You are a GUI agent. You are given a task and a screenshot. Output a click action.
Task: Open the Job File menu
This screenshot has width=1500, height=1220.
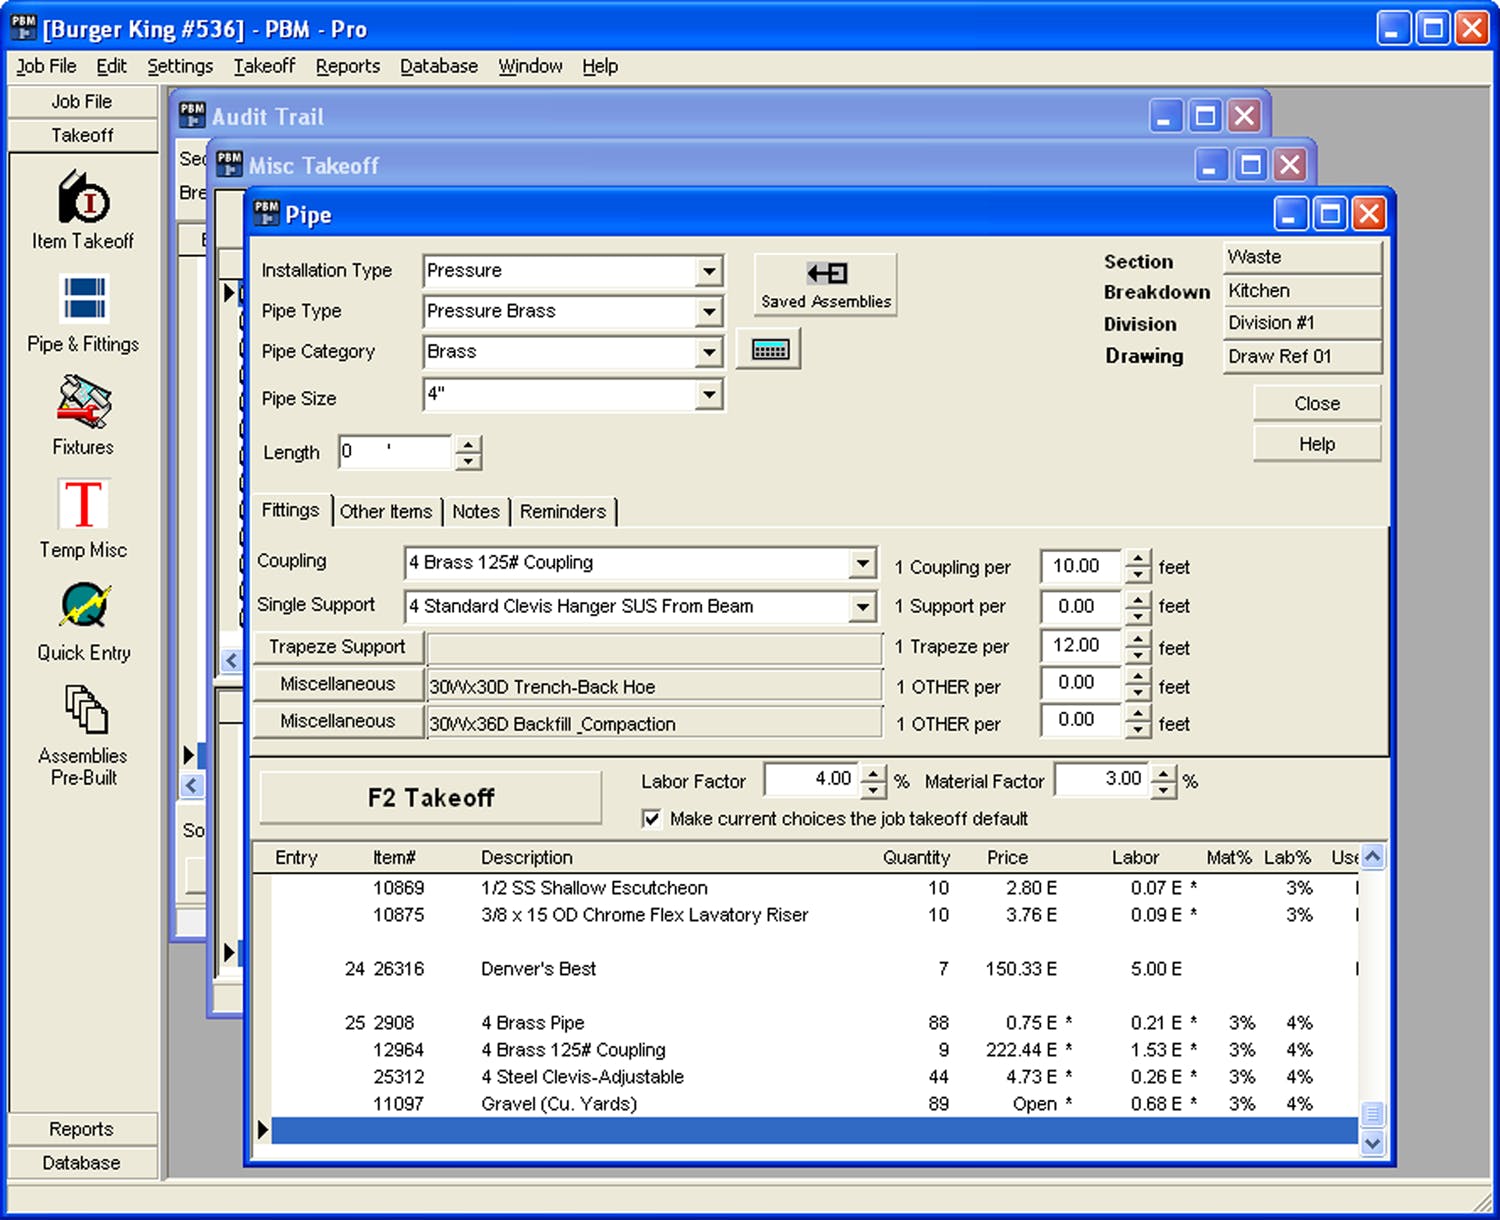pyautogui.click(x=46, y=66)
